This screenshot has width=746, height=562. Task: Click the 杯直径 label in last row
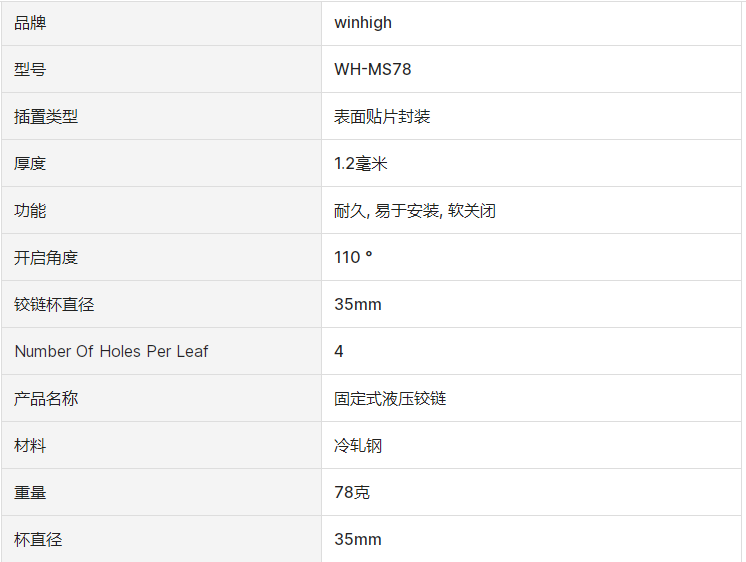click(38, 540)
